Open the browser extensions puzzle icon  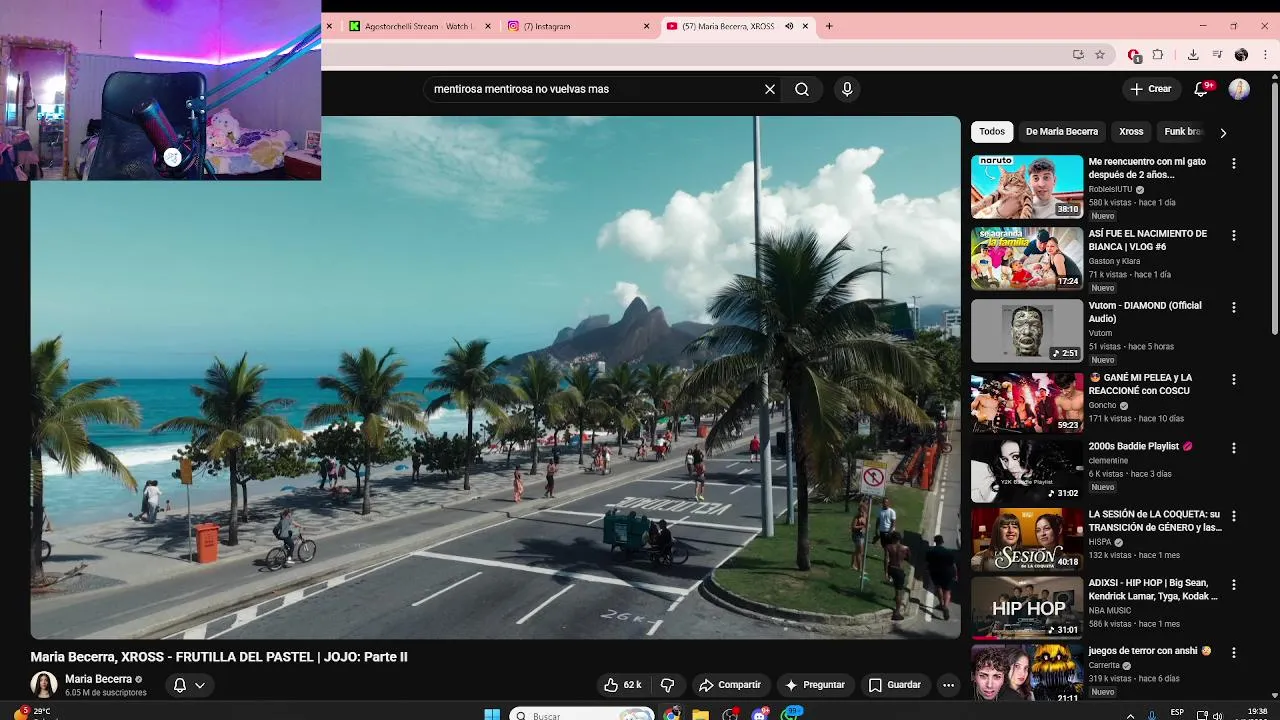coord(1158,55)
